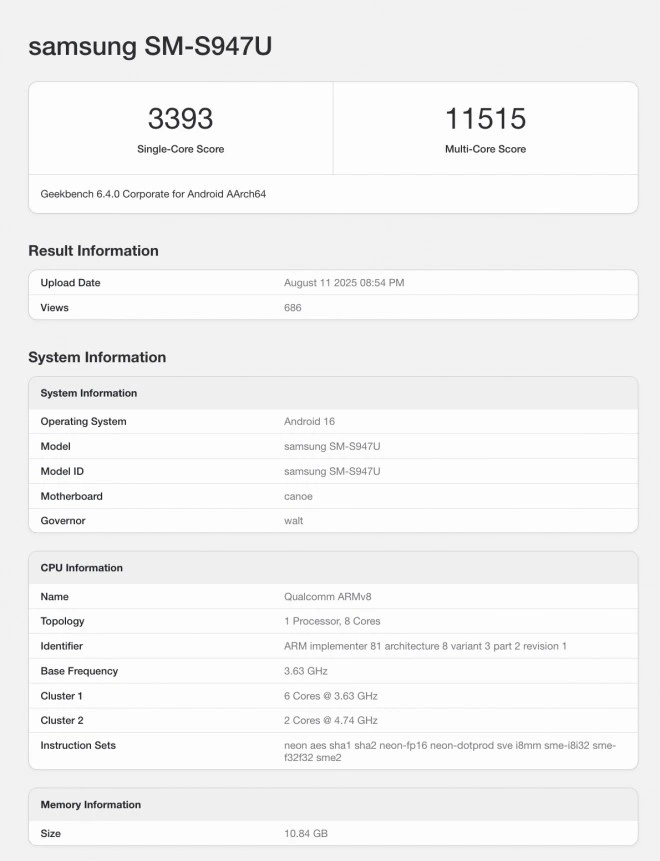Select '2 Cores @ 4.74 GHz' value
The width and height of the screenshot is (660, 861).
click(331, 720)
